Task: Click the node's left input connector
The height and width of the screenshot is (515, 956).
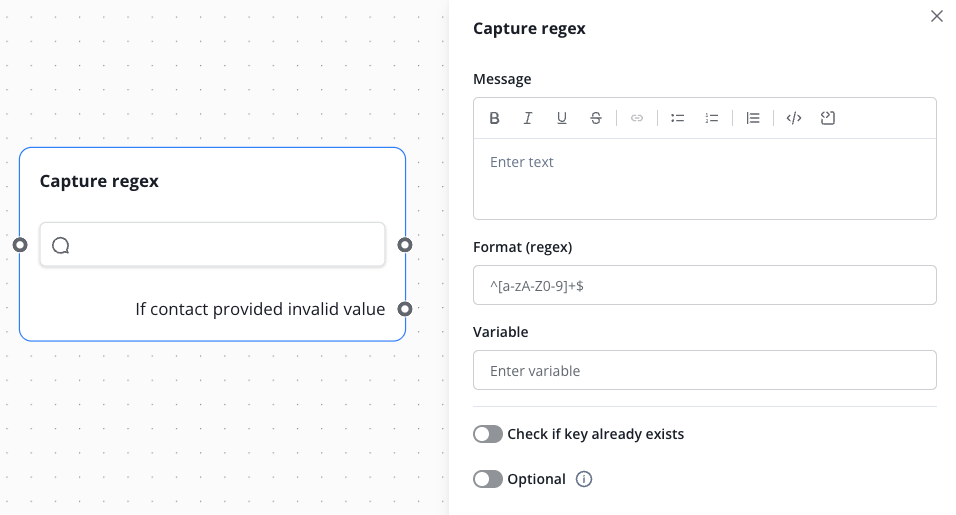Action: 19,245
